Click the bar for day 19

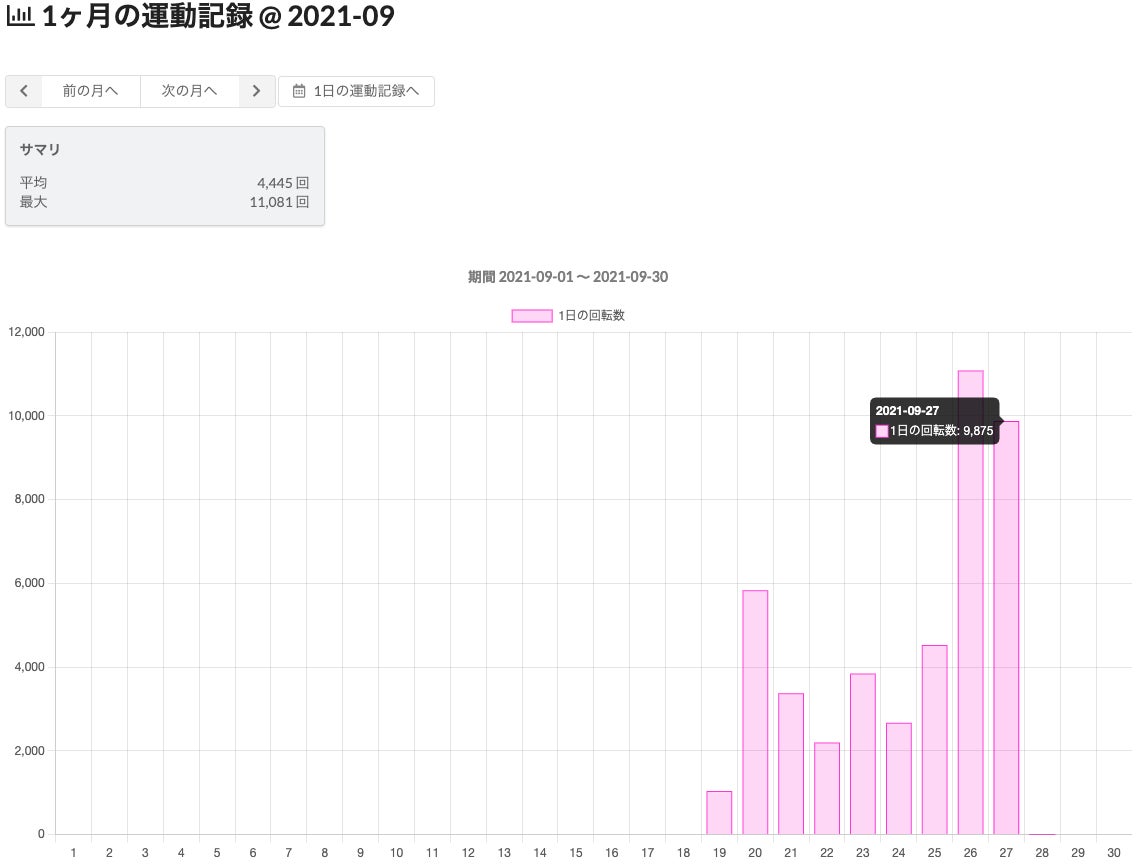[x=719, y=812]
